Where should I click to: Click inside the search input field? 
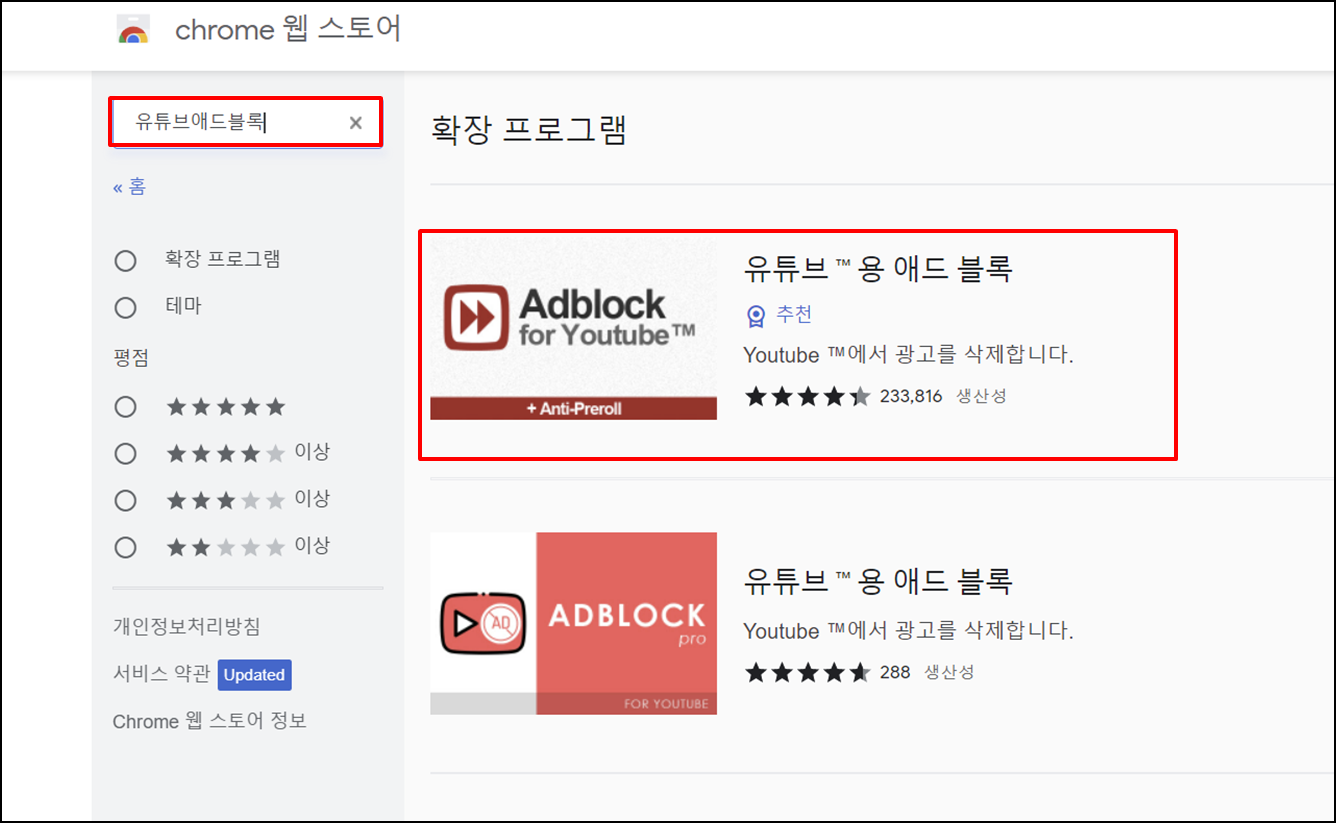[x=230, y=122]
